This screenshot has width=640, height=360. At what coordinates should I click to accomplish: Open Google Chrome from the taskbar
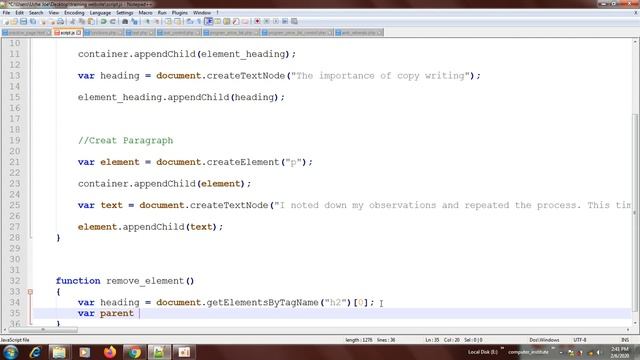click(134, 352)
